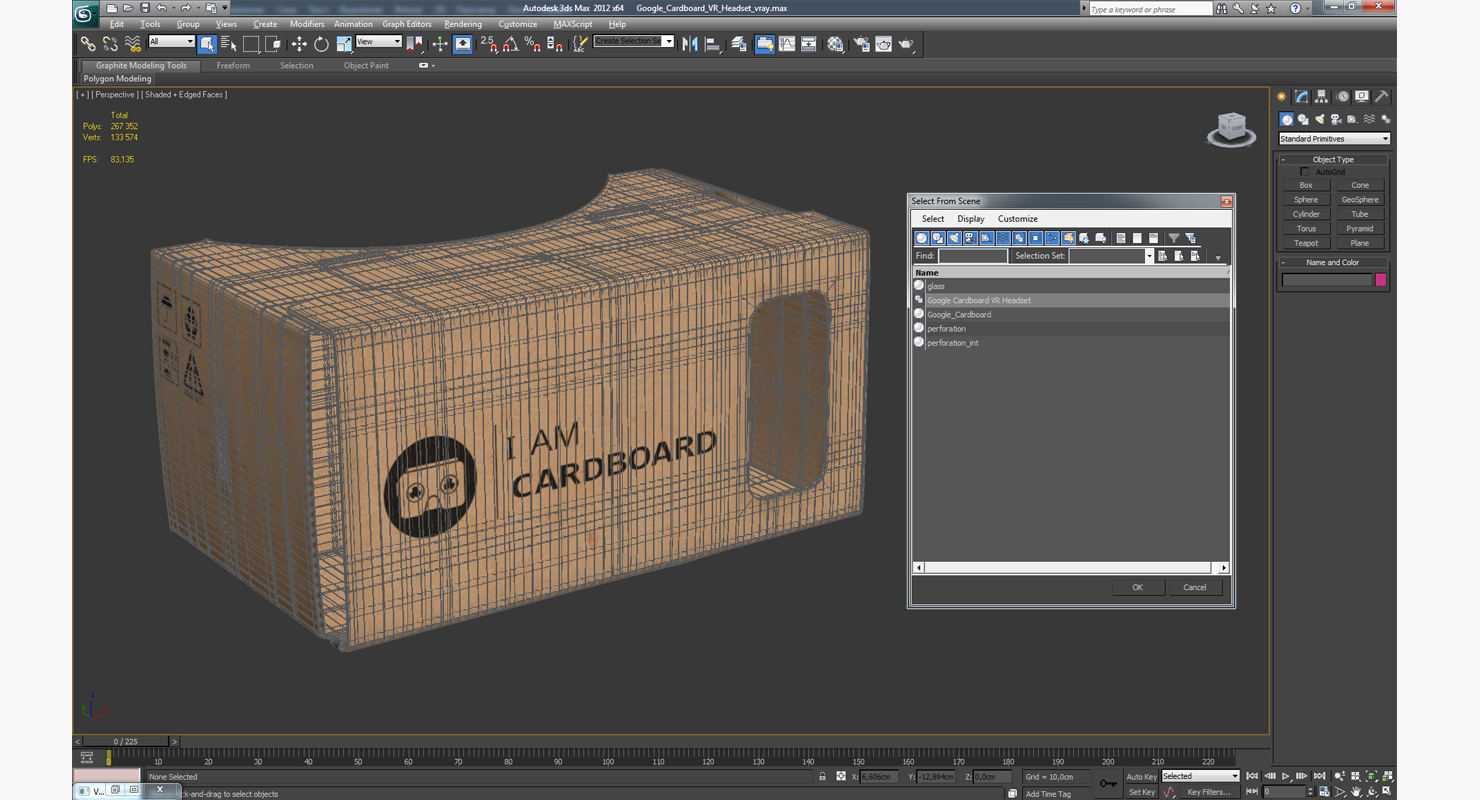Toggle Display Cameras filter in Select From Scene
Screen dimensions: 1480x800
click(970, 238)
